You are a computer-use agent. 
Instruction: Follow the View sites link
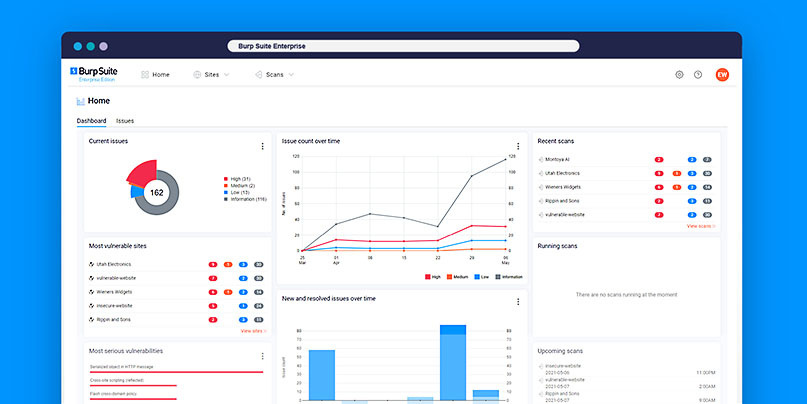pyautogui.click(x=253, y=331)
